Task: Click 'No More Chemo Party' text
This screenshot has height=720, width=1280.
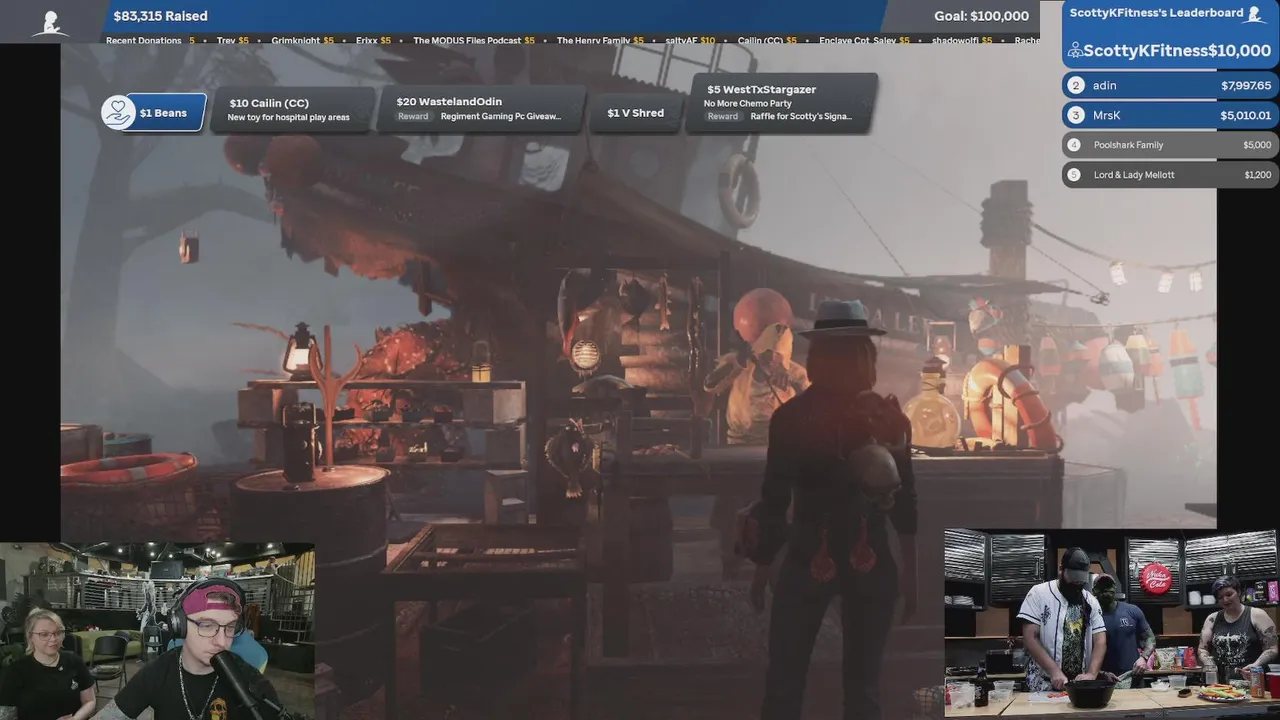Action: click(747, 103)
